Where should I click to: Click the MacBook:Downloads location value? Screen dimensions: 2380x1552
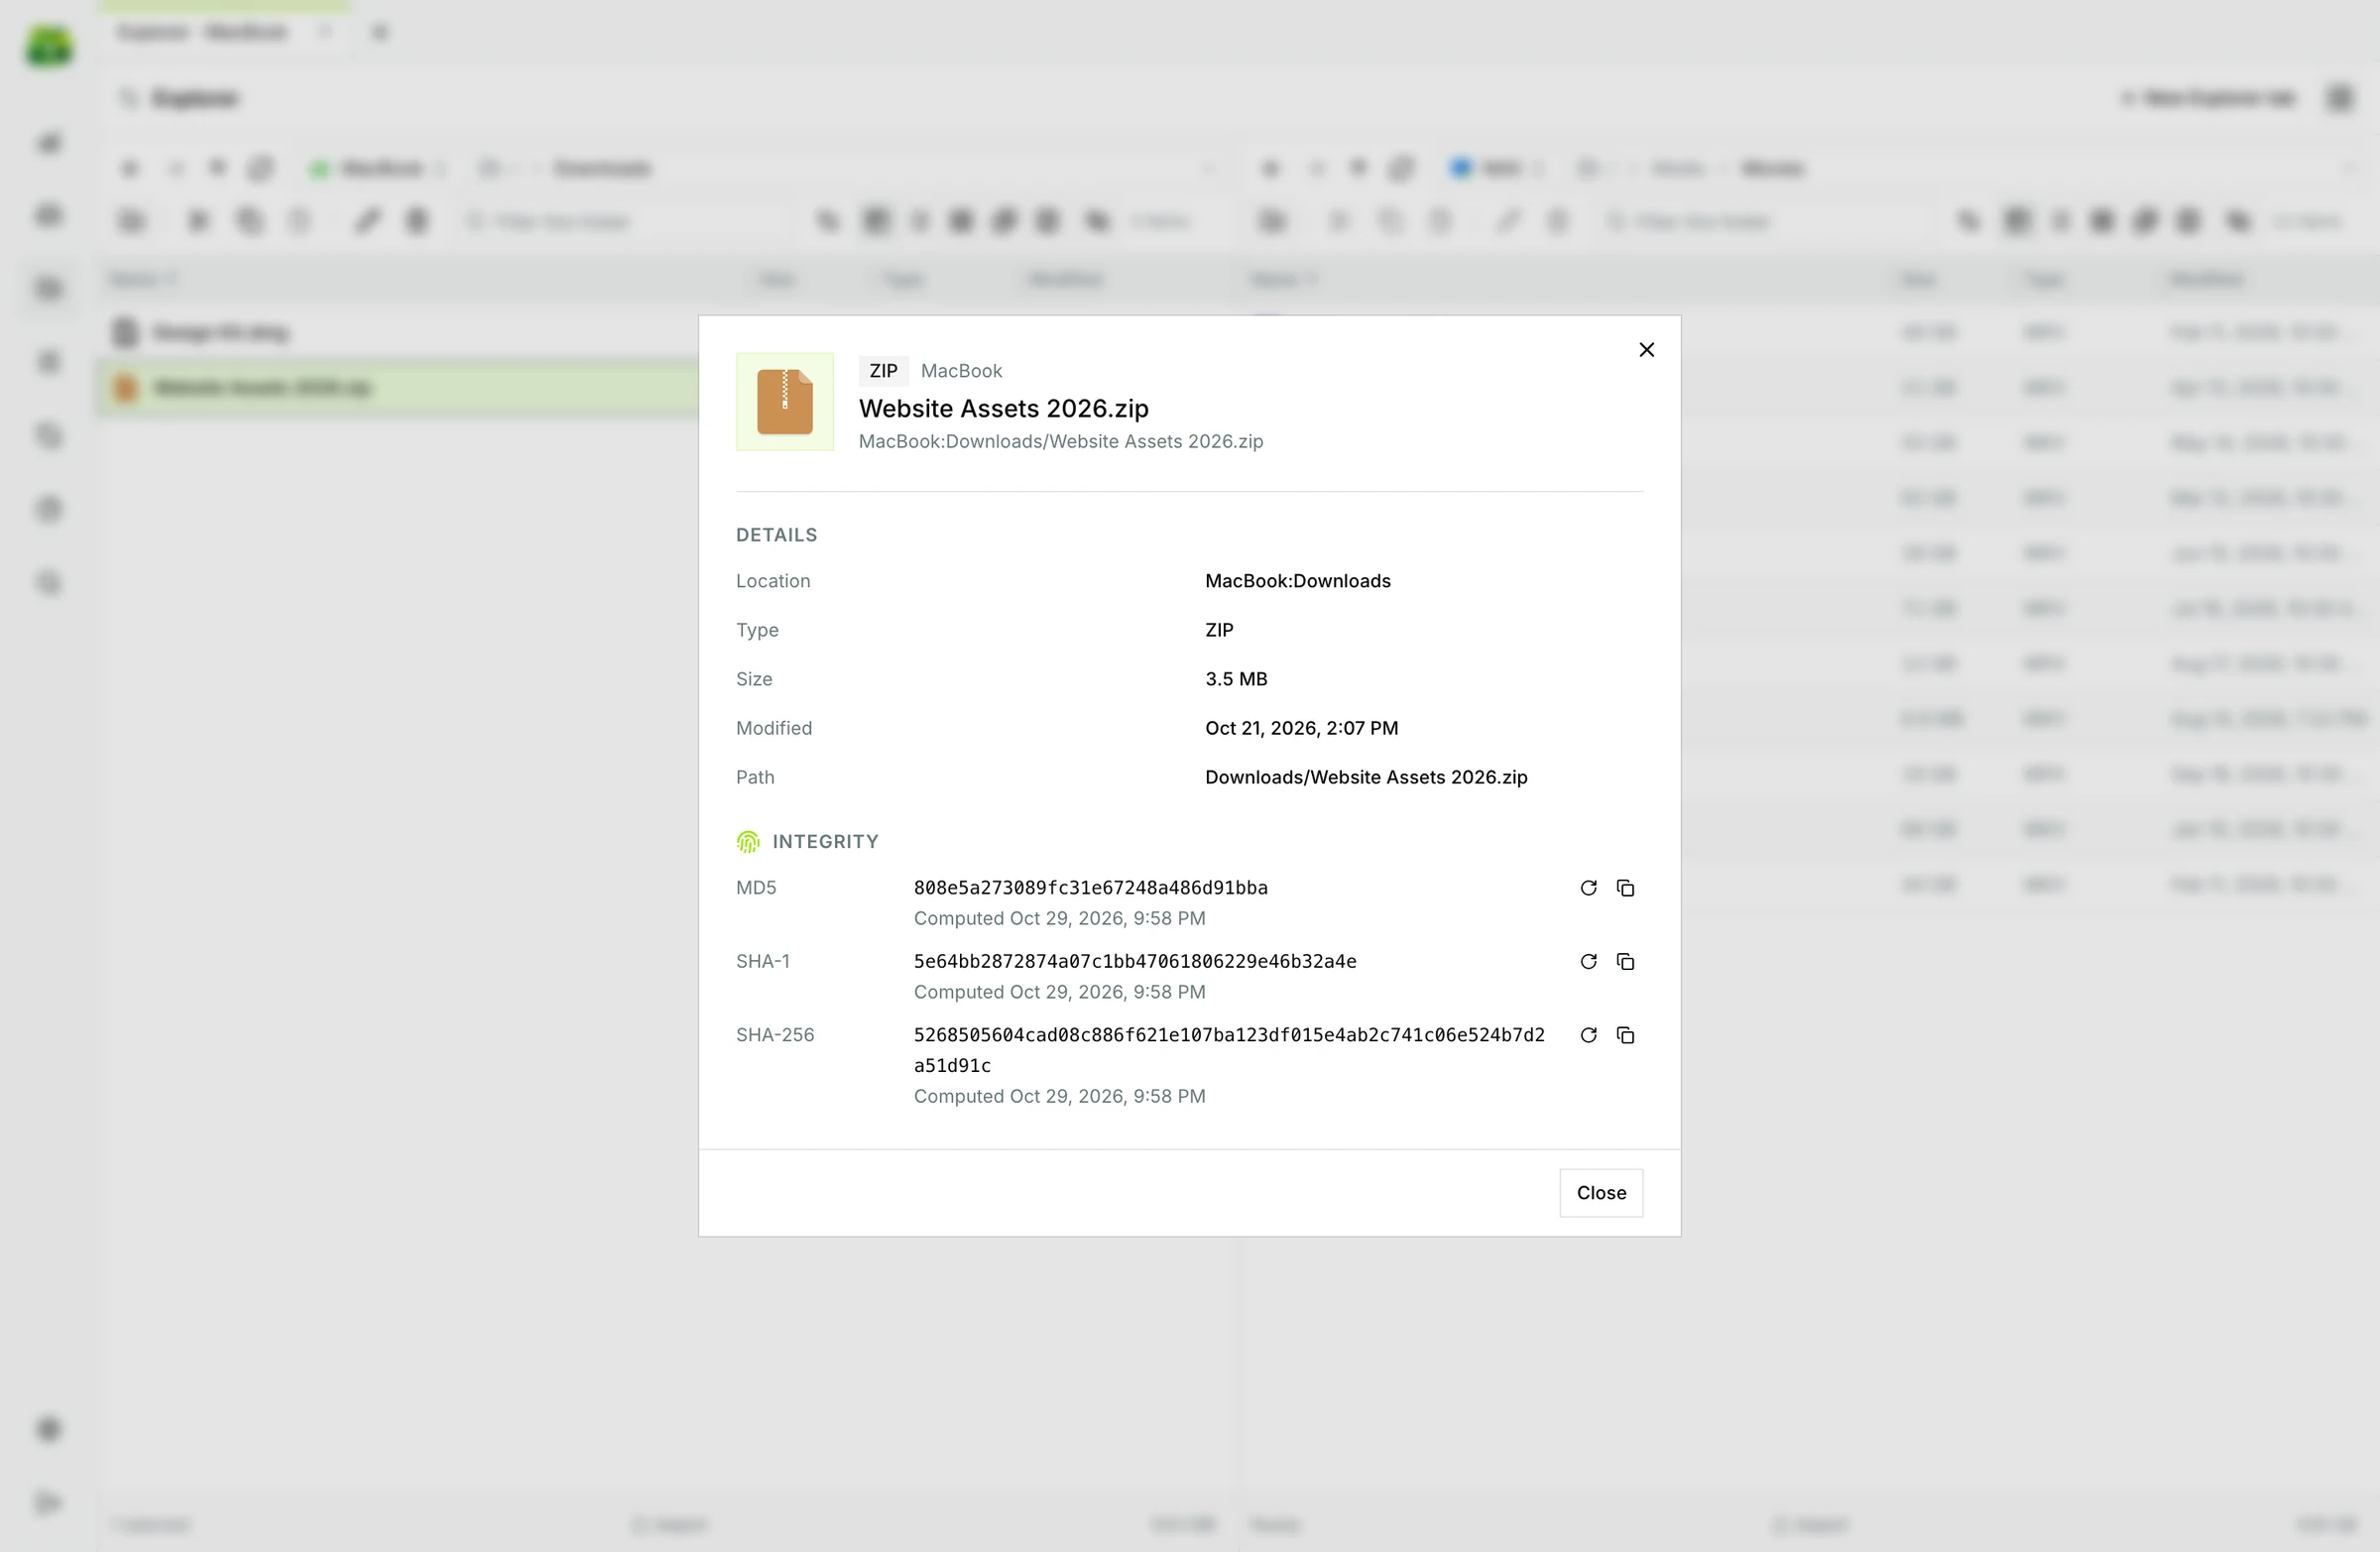click(x=1297, y=581)
